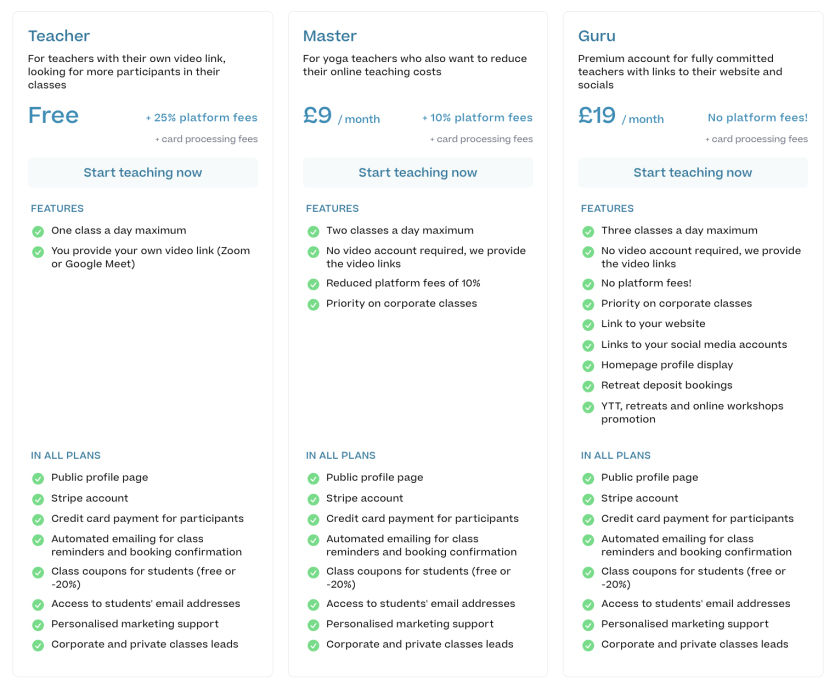Click the No platform fees! price note

pyautogui.click(x=757, y=117)
